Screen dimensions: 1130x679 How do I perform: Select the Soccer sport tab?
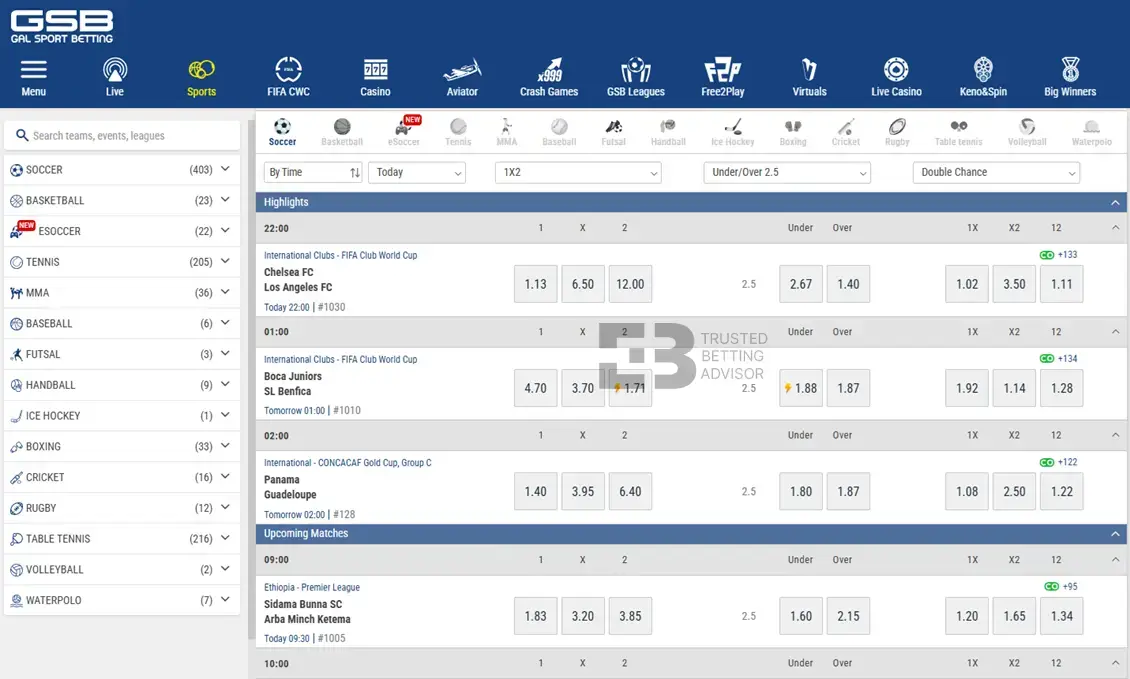click(282, 133)
